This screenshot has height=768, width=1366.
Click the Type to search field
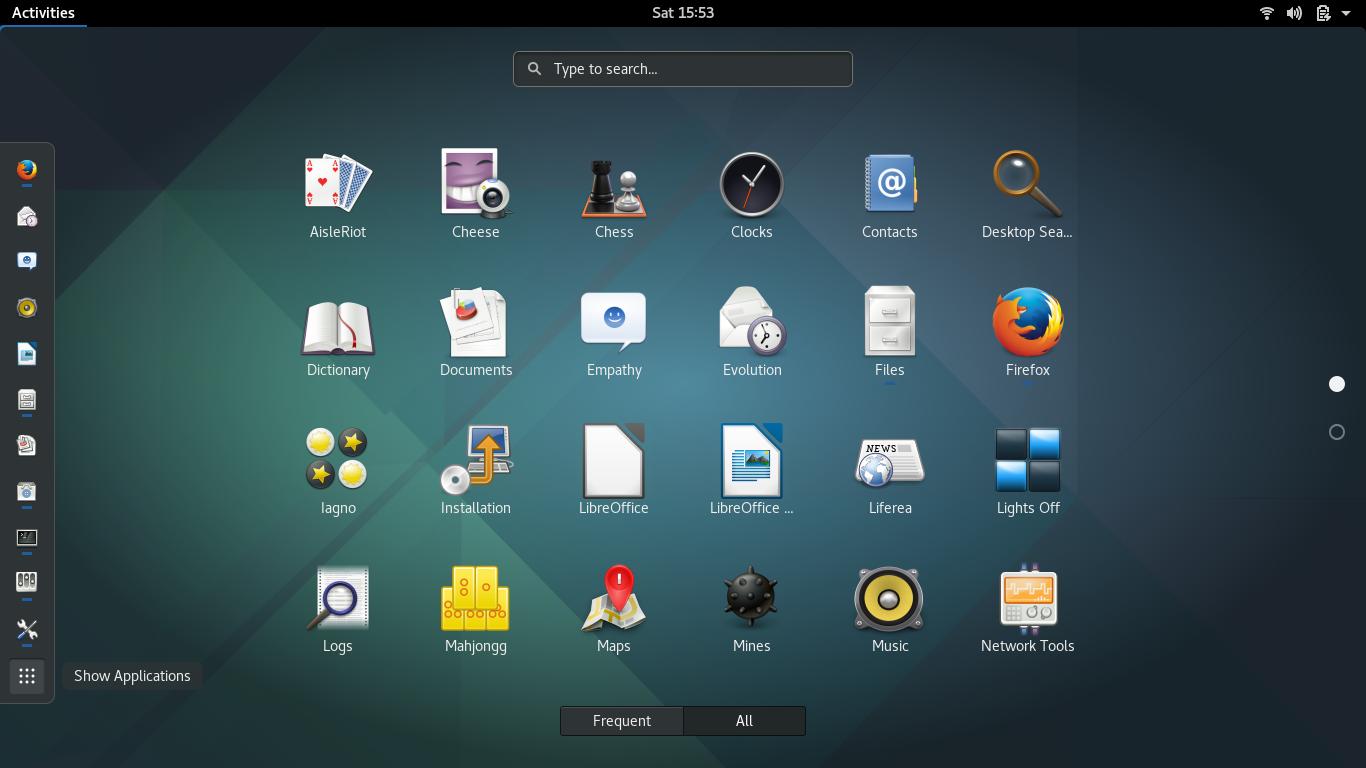tap(683, 68)
